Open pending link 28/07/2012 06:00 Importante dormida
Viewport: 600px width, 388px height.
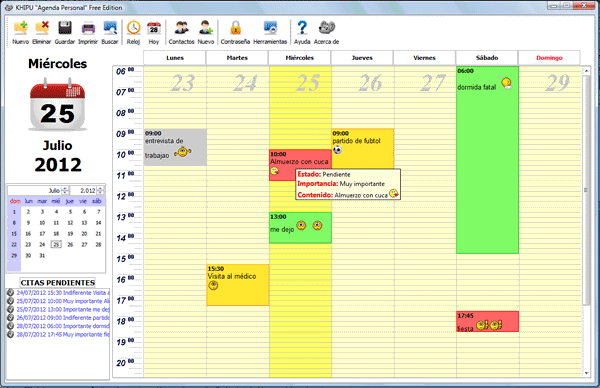pyautogui.click(x=63, y=326)
